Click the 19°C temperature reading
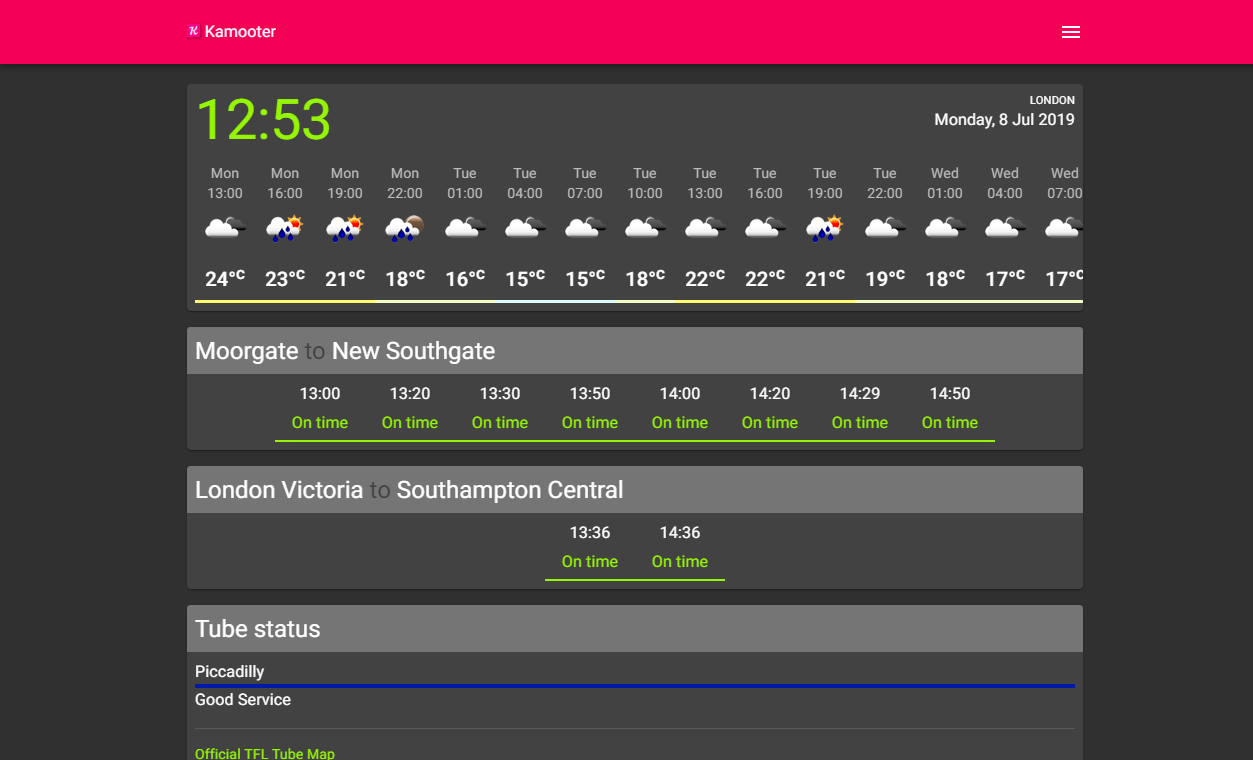 885,278
